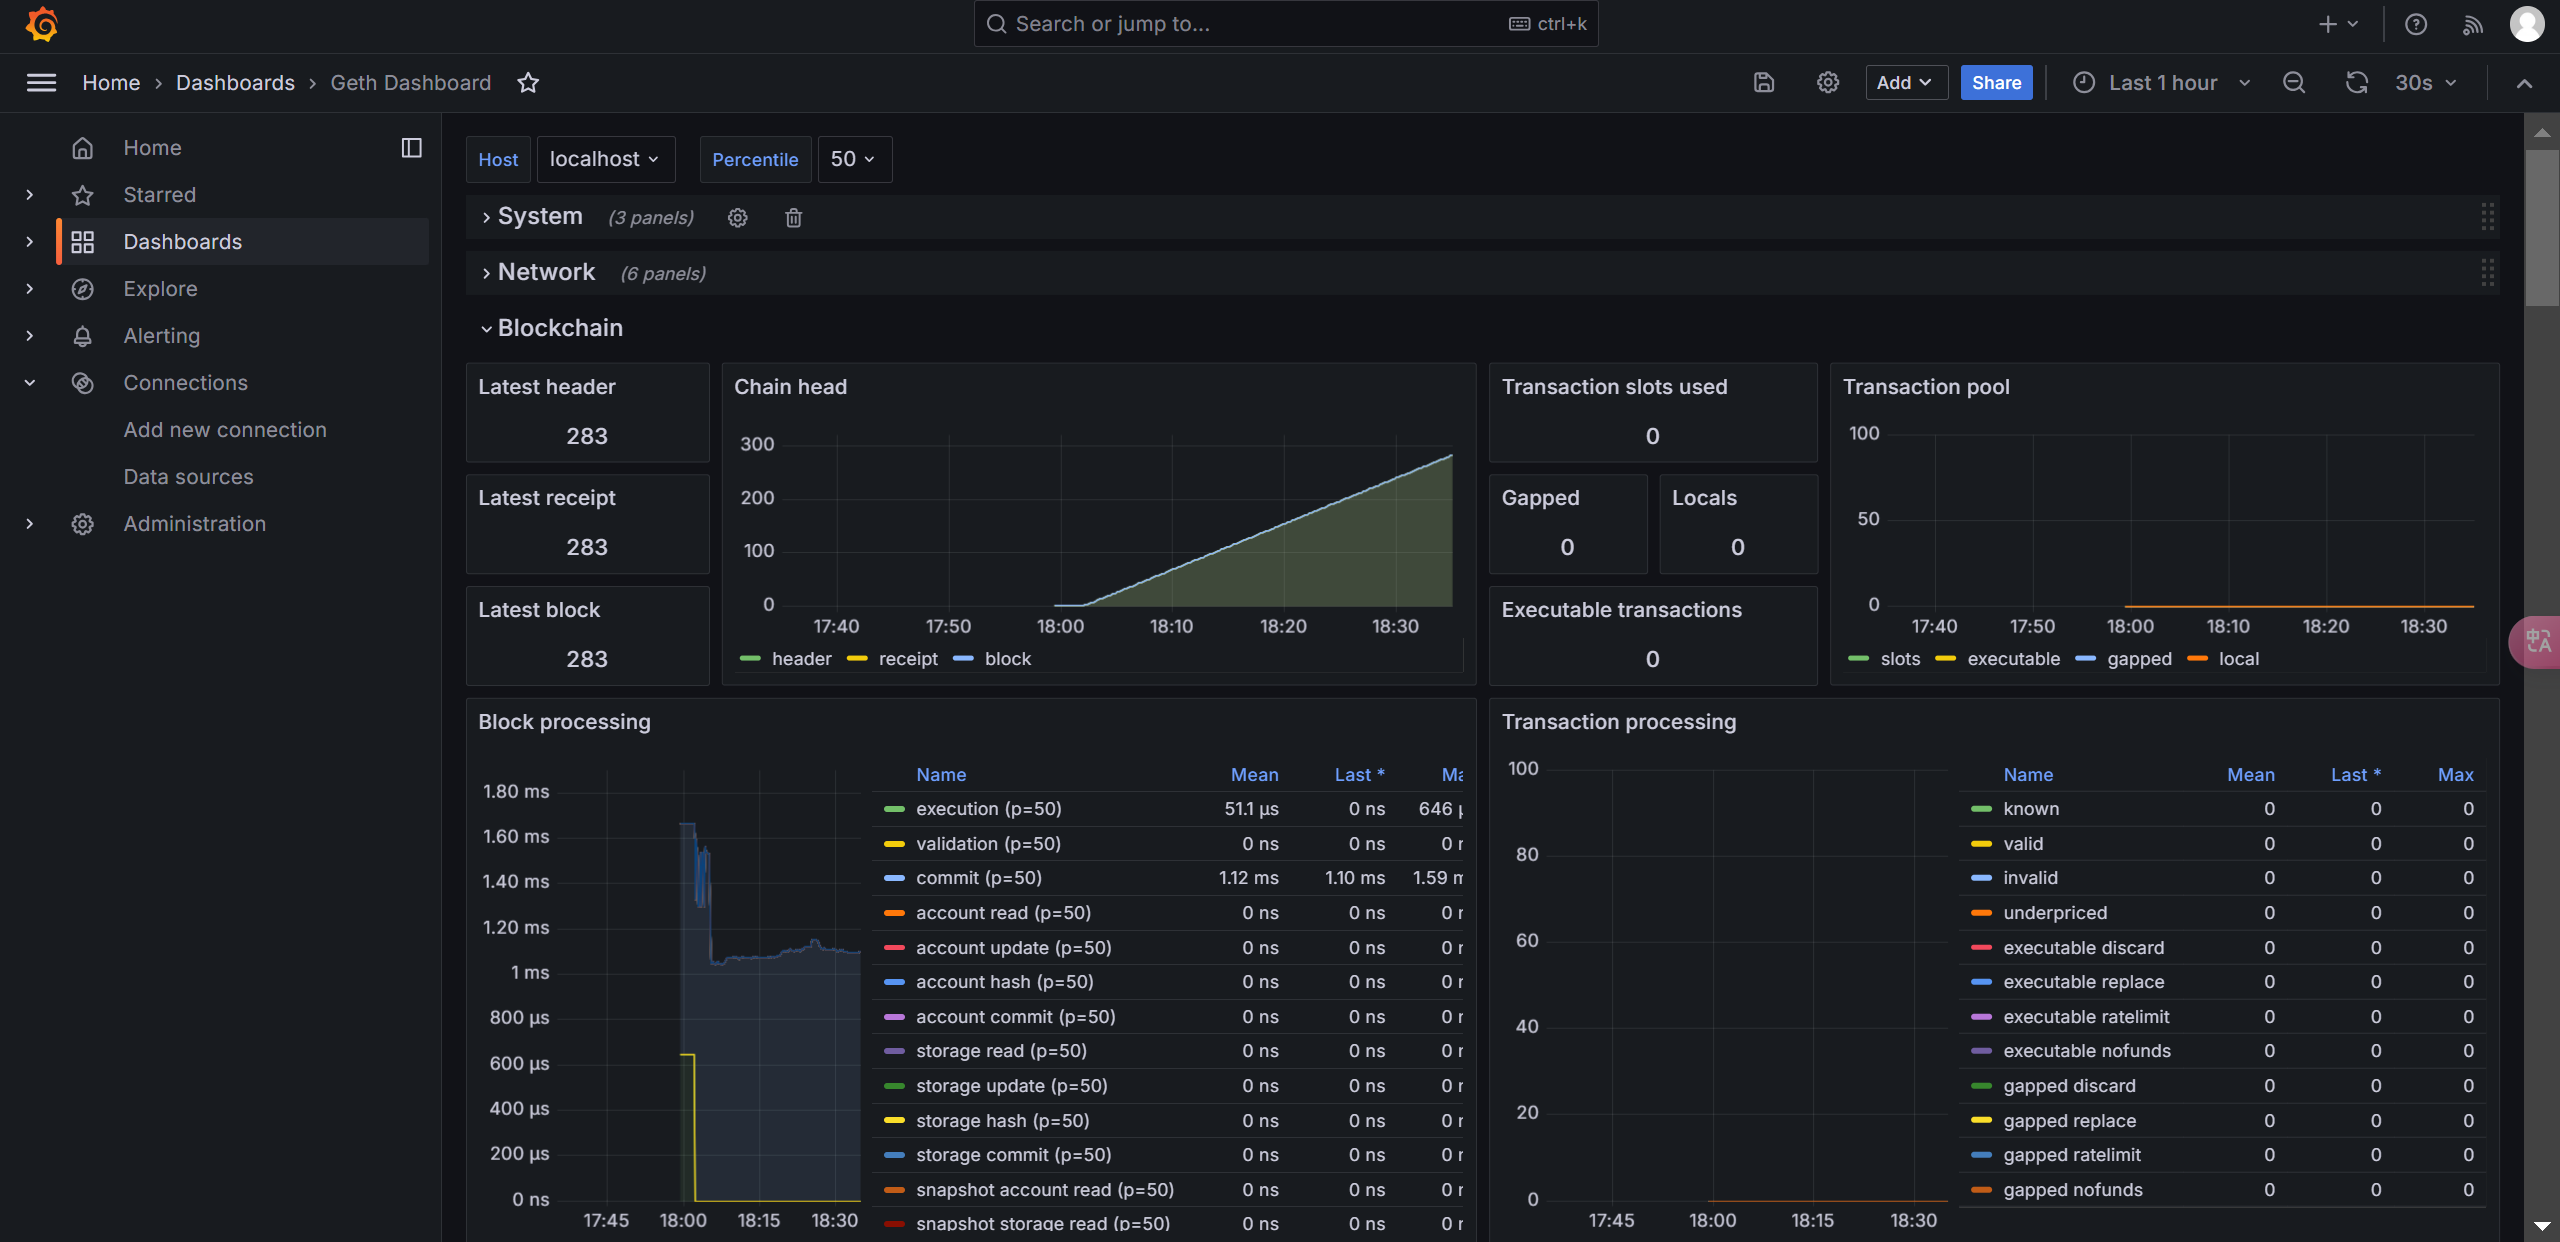Screen dimensions: 2560x1242
Task: Toggle execution (p=50) series visibility
Action: tap(989, 809)
